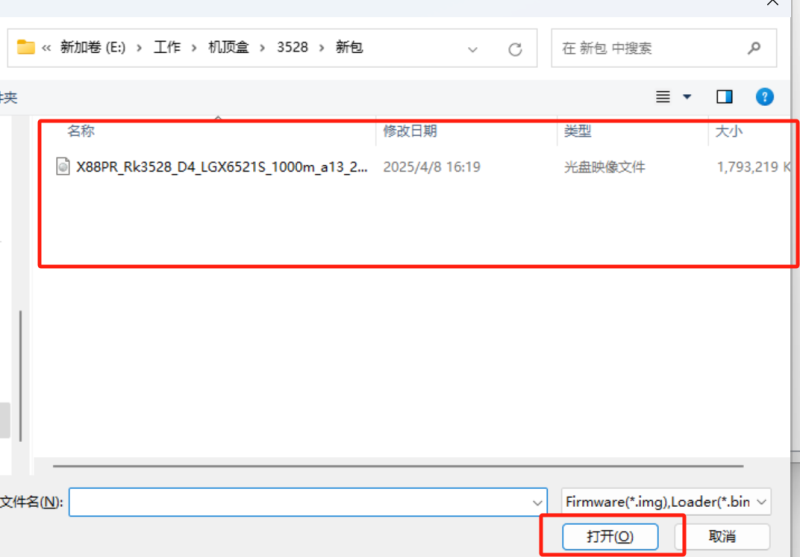The height and width of the screenshot is (557, 800).
Task: Sort files by the 名称 column header
Action: click(81, 131)
